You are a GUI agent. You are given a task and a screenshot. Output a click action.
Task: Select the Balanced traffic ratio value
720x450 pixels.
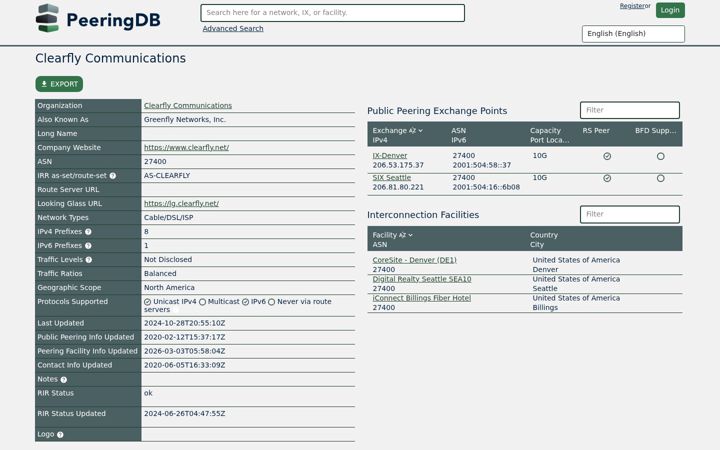[x=160, y=274]
